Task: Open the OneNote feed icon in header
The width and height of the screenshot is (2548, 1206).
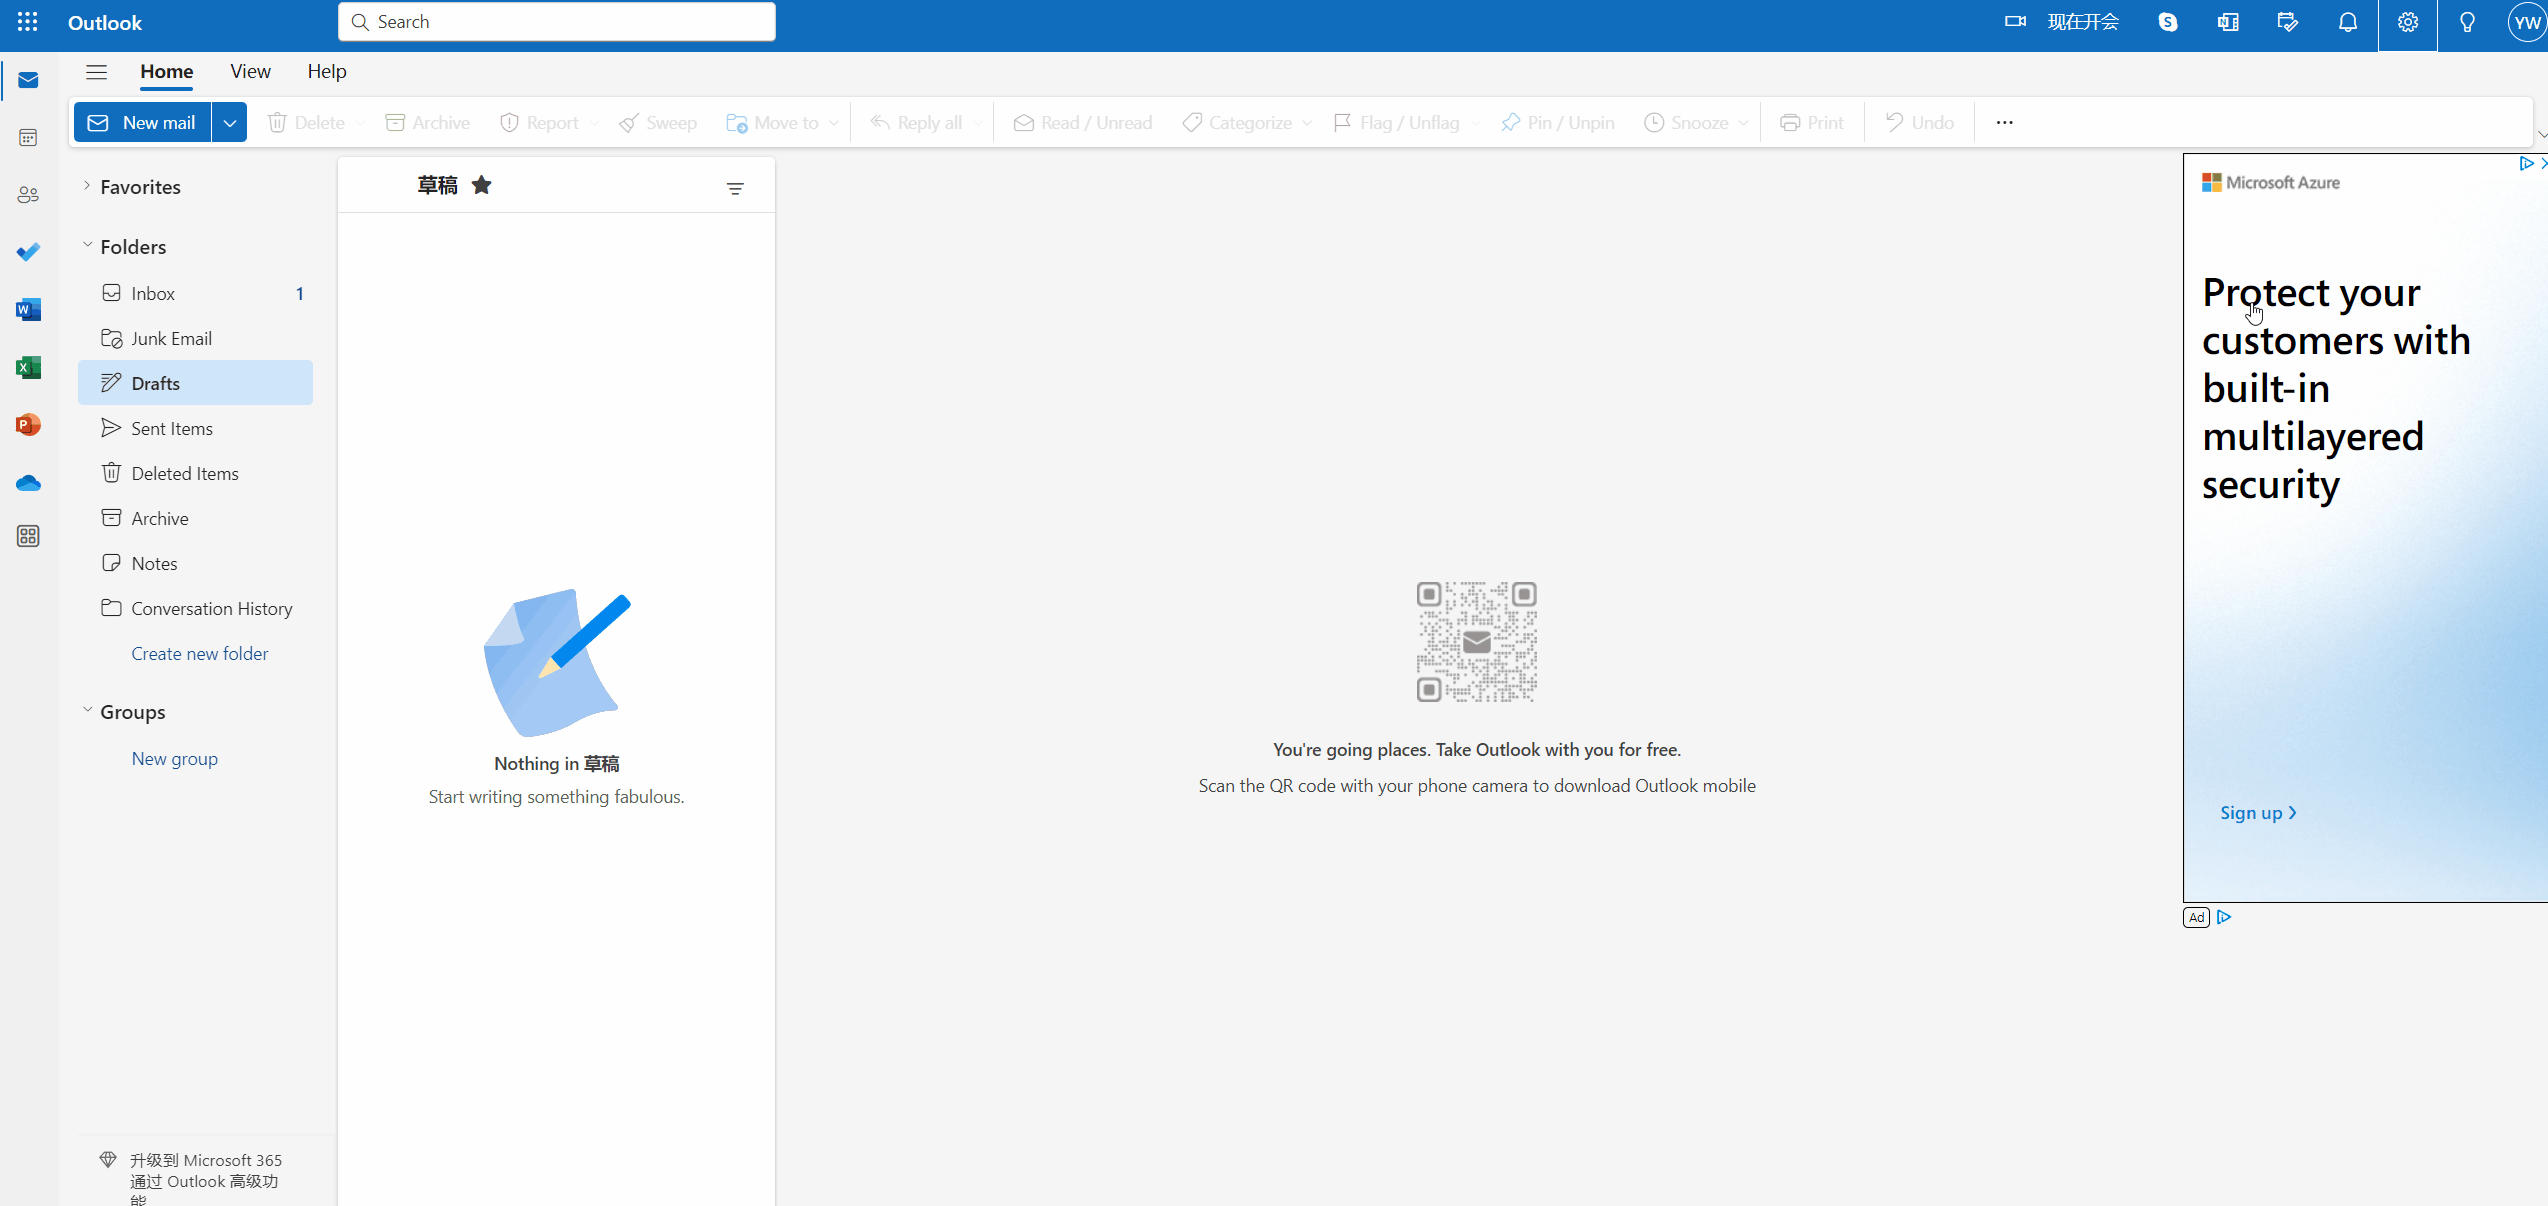Action: tap(2228, 22)
